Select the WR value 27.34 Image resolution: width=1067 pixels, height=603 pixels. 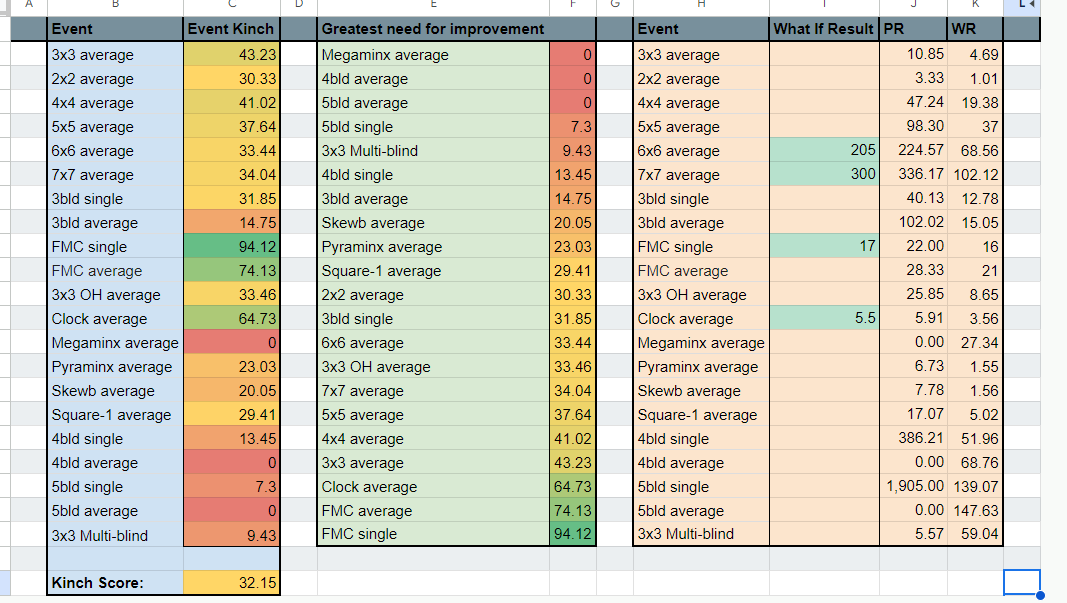(x=975, y=342)
